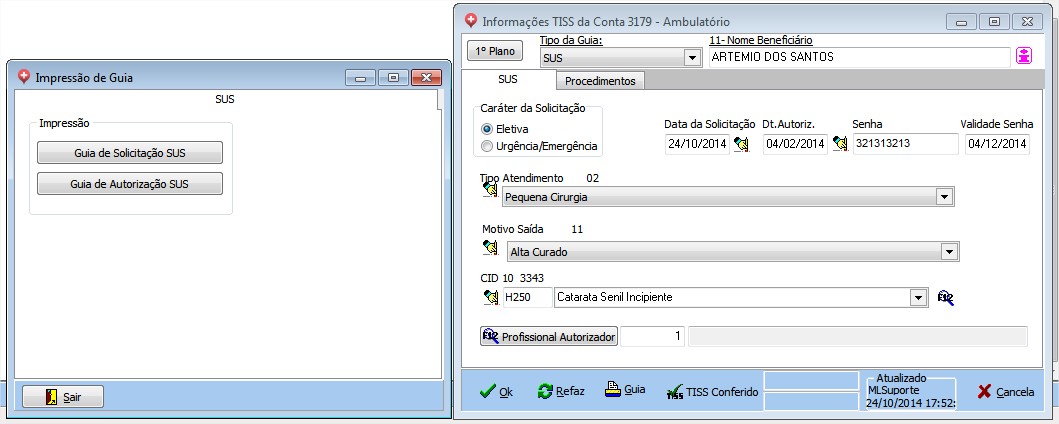This screenshot has width=1059, height=424.
Task: Click Guia de Solicitação SUS button
Action: coord(130,153)
